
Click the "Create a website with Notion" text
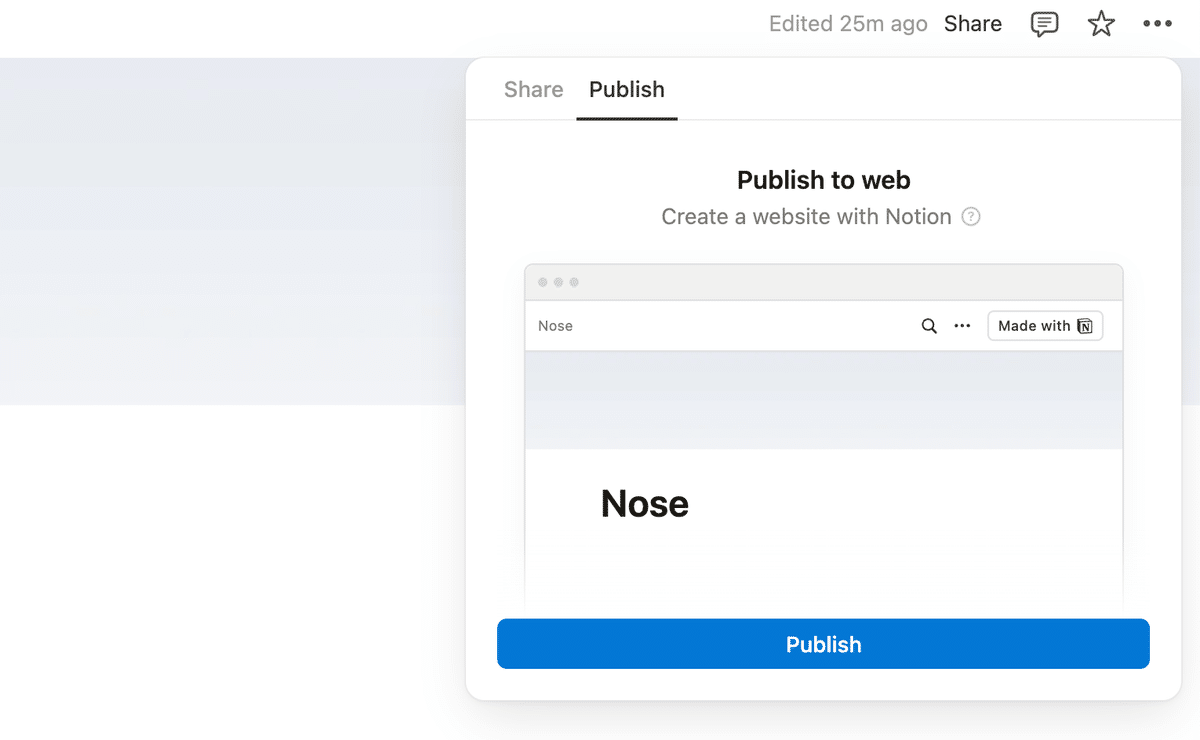pyautogui.click(x=806, y=216)
